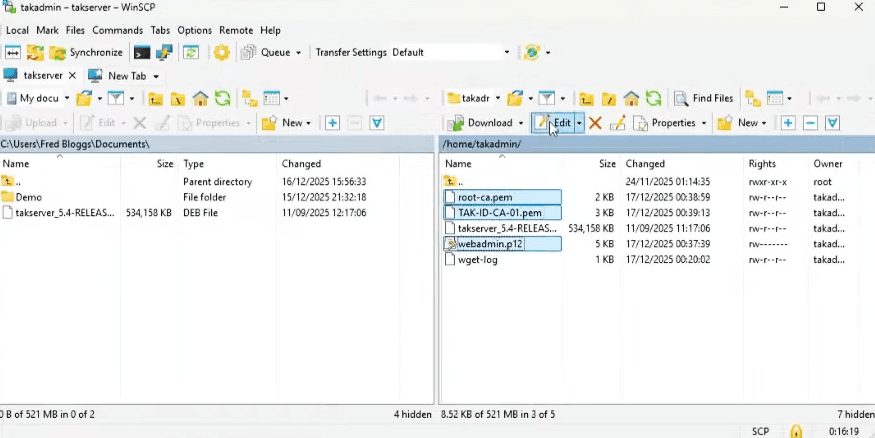Click the remote Edit button
This screenshot has height=438, width=875.
coord(552,123)
